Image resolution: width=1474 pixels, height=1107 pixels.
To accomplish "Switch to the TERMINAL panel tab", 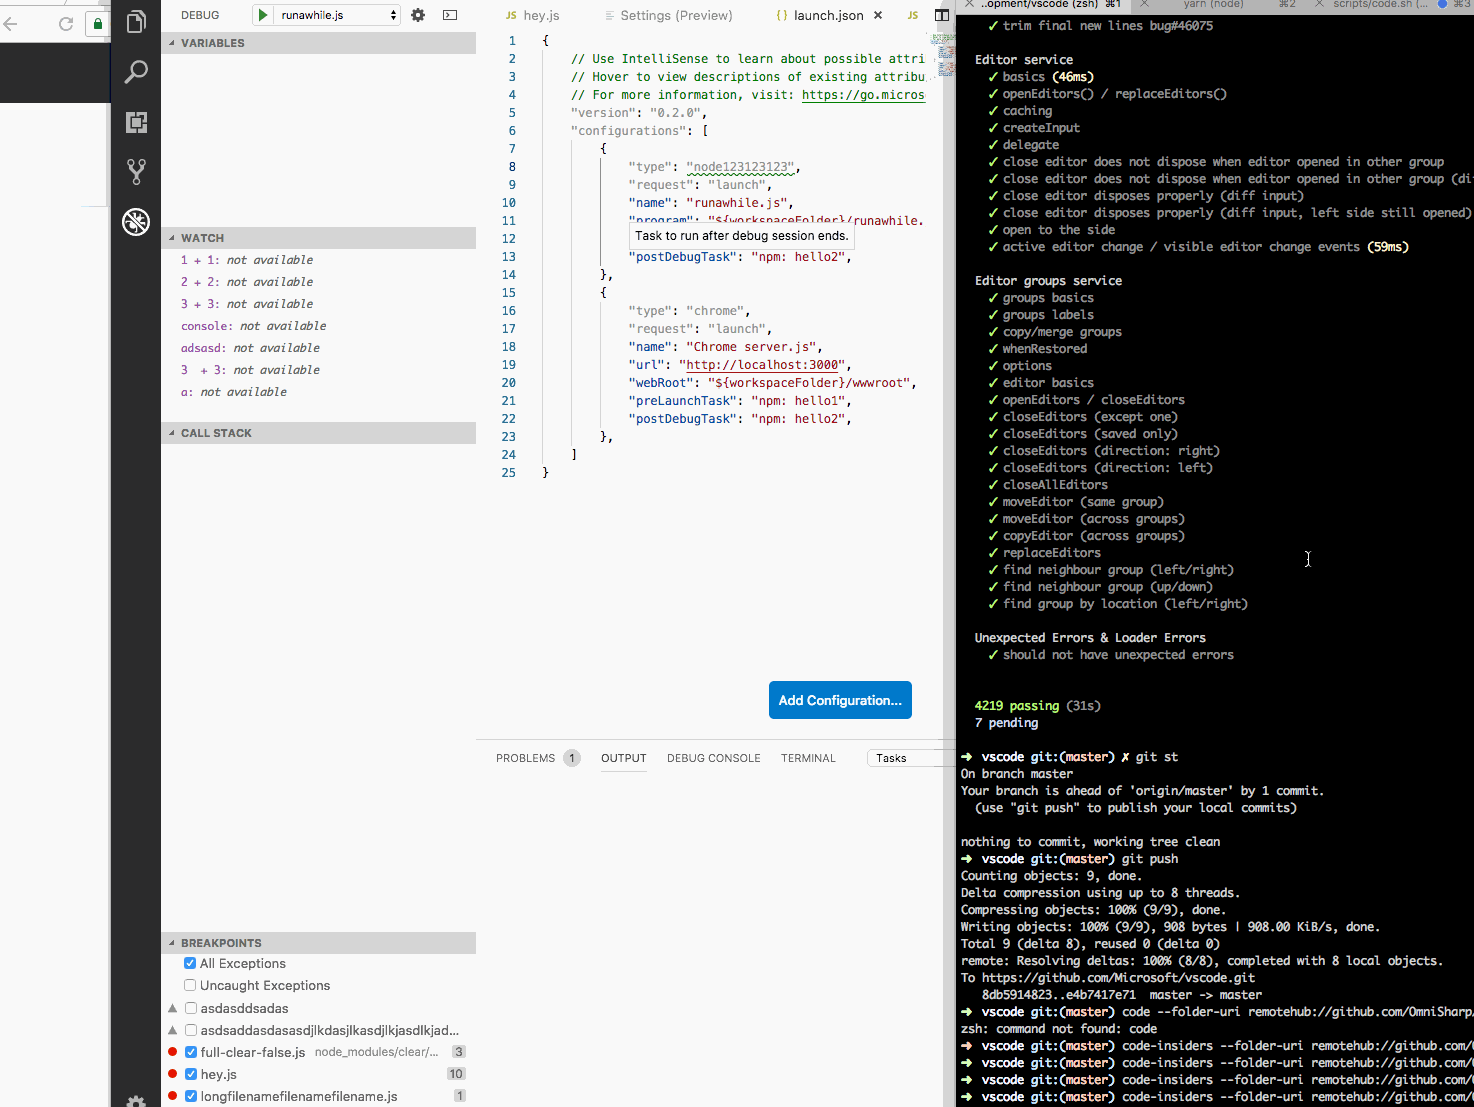I will point(808,758).
